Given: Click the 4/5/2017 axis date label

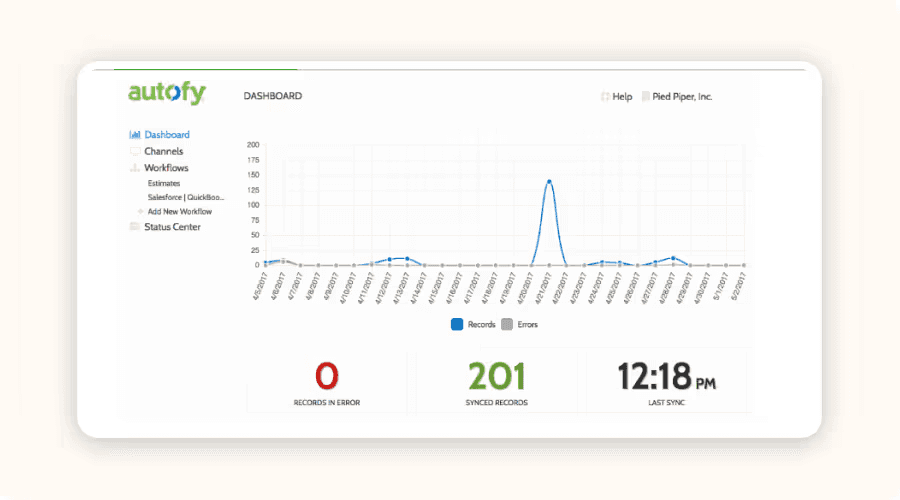Looking at the screenshot, I should coord(260,286).
